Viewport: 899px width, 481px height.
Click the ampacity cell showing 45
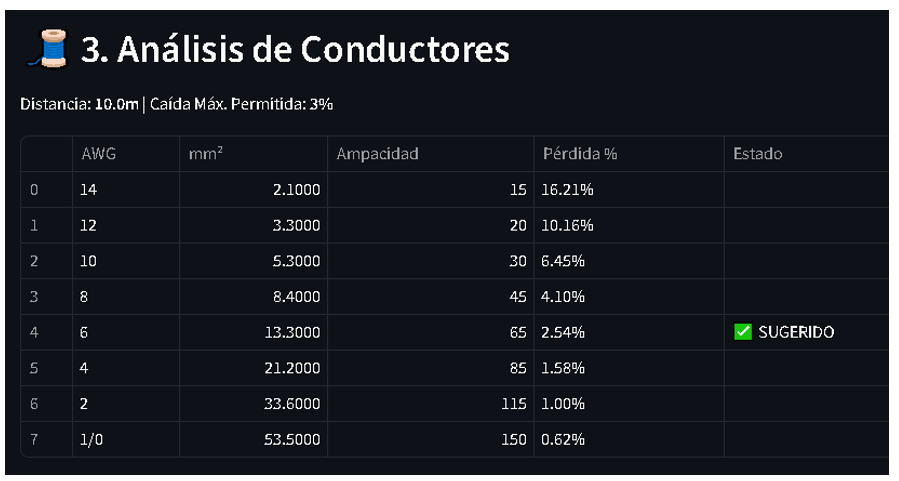click(518, 297)
